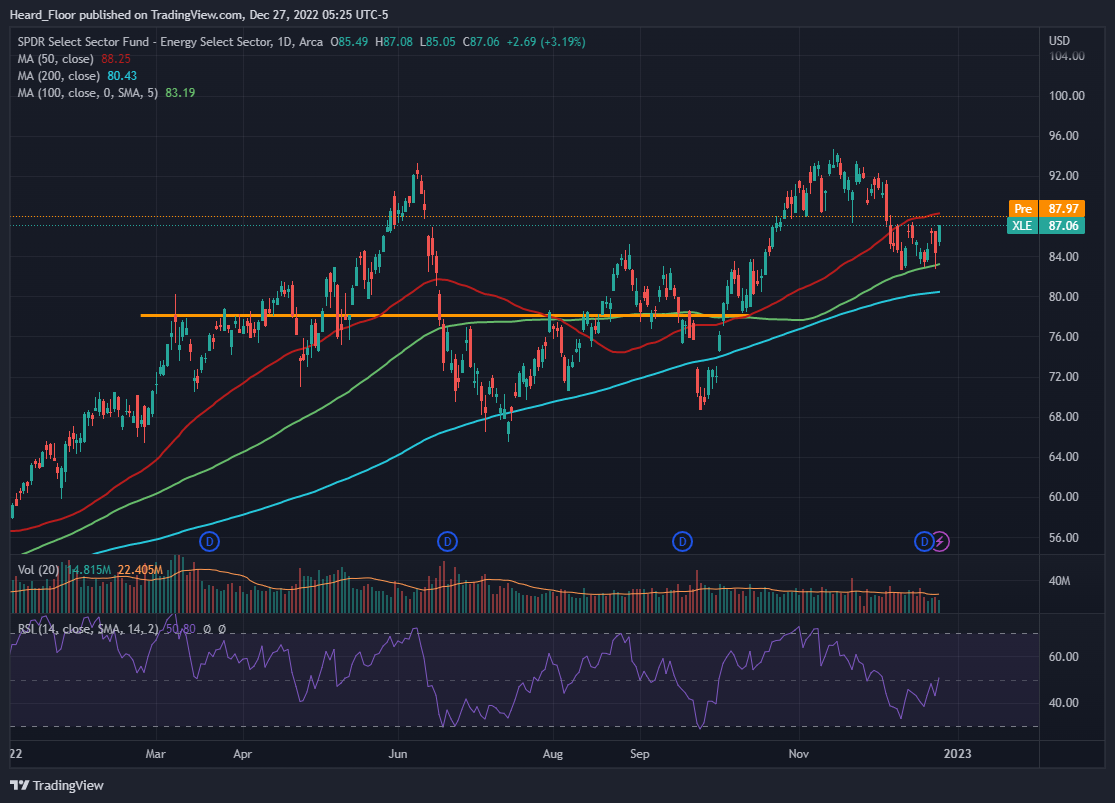Click the 40M volume axis label
The width and height of the screenshot is (1115, 803).
pos(1060,581)
